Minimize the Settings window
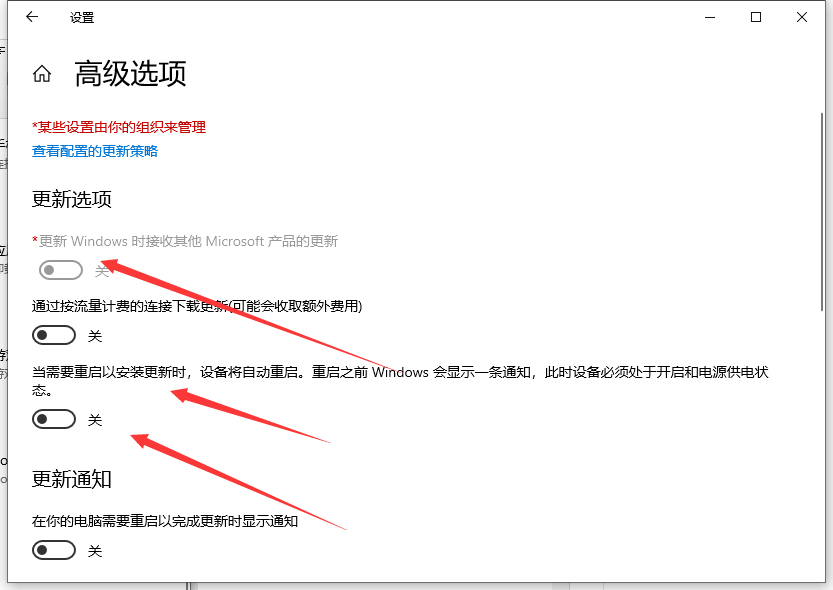Screen dimensions: 833x590 click(709, 17)
